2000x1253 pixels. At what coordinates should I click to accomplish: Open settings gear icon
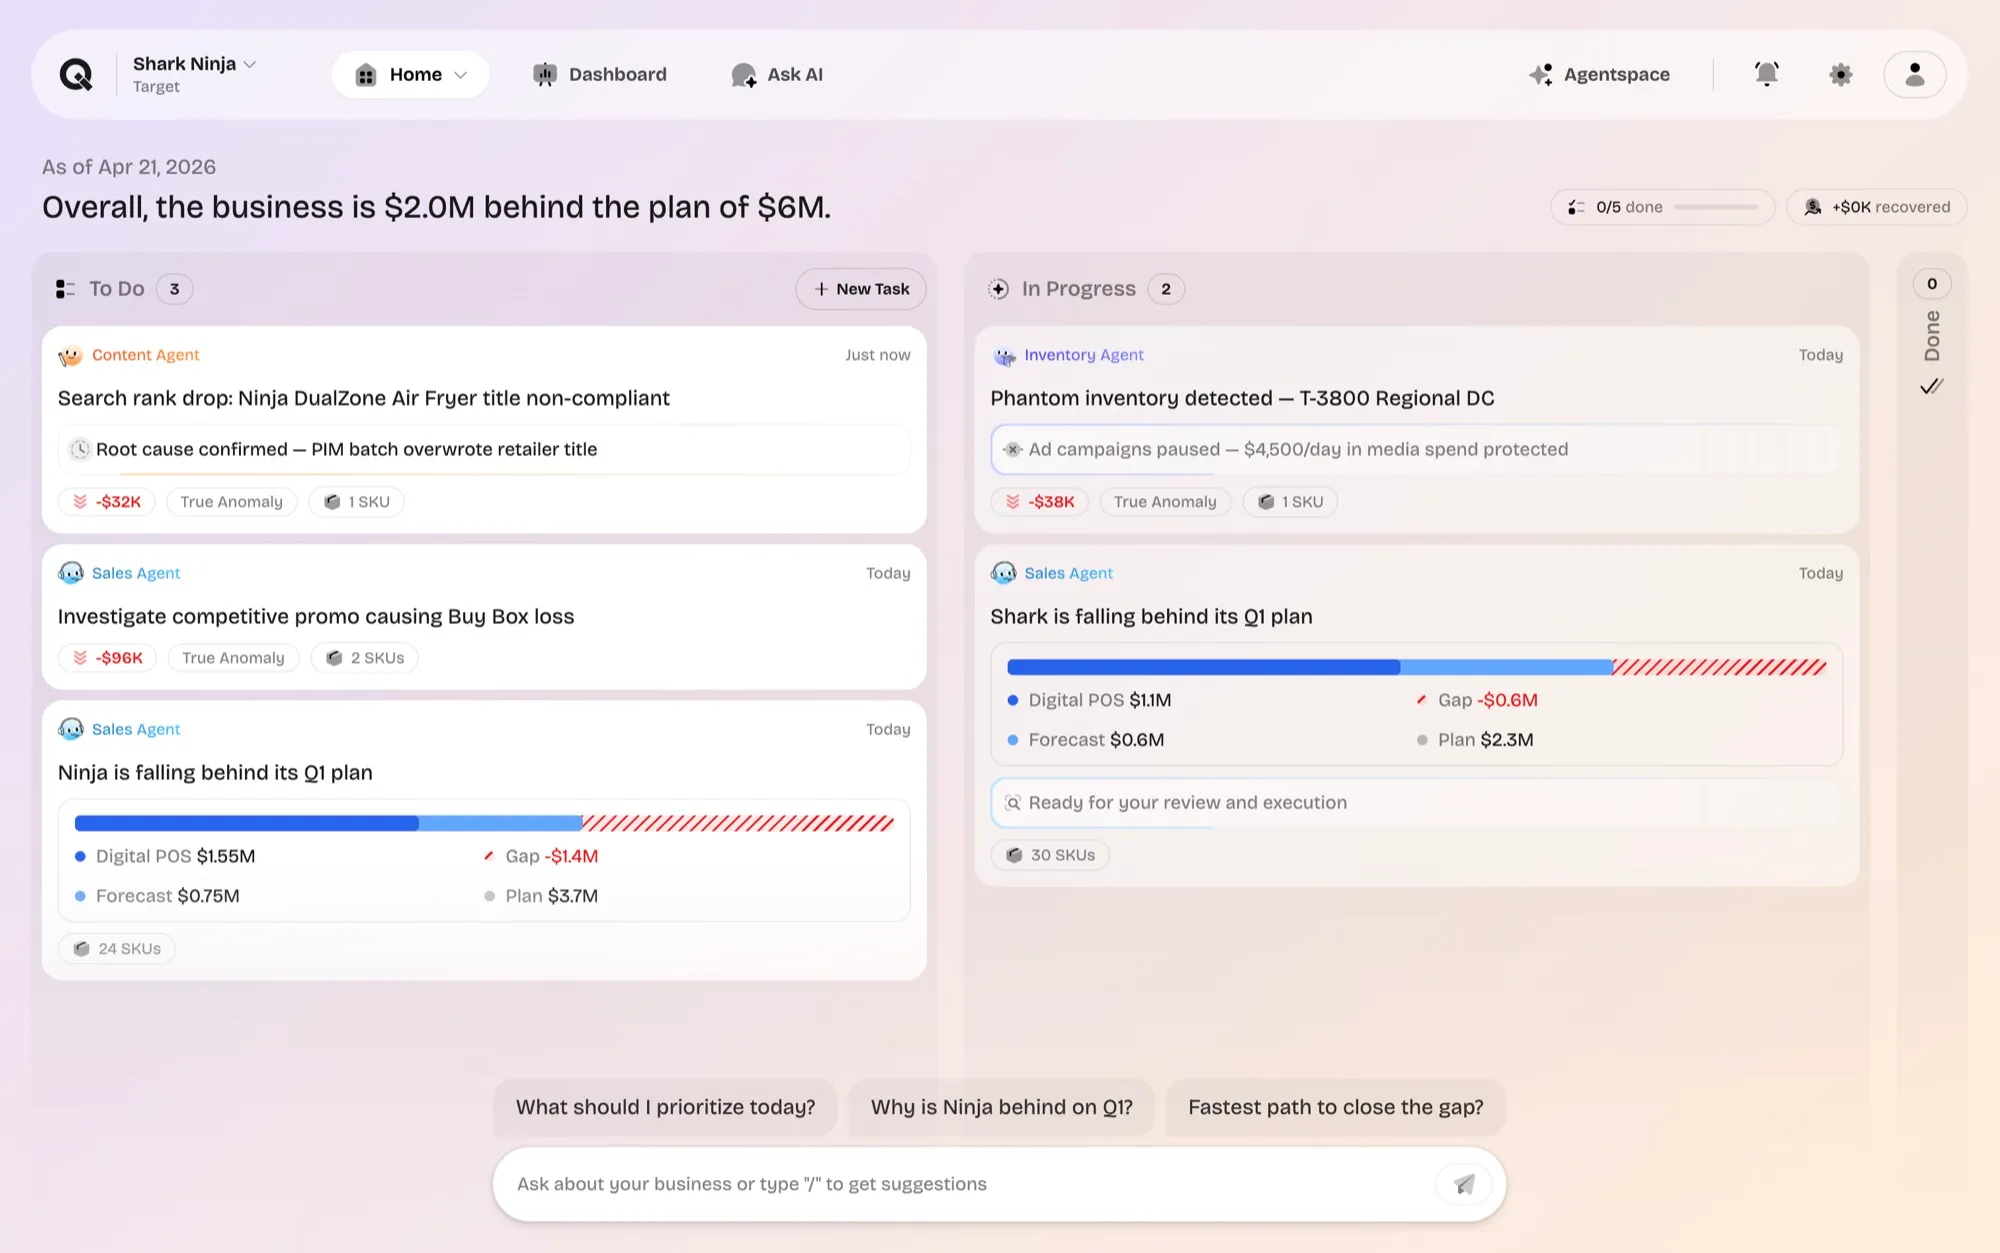click(x=1840, y=75)
